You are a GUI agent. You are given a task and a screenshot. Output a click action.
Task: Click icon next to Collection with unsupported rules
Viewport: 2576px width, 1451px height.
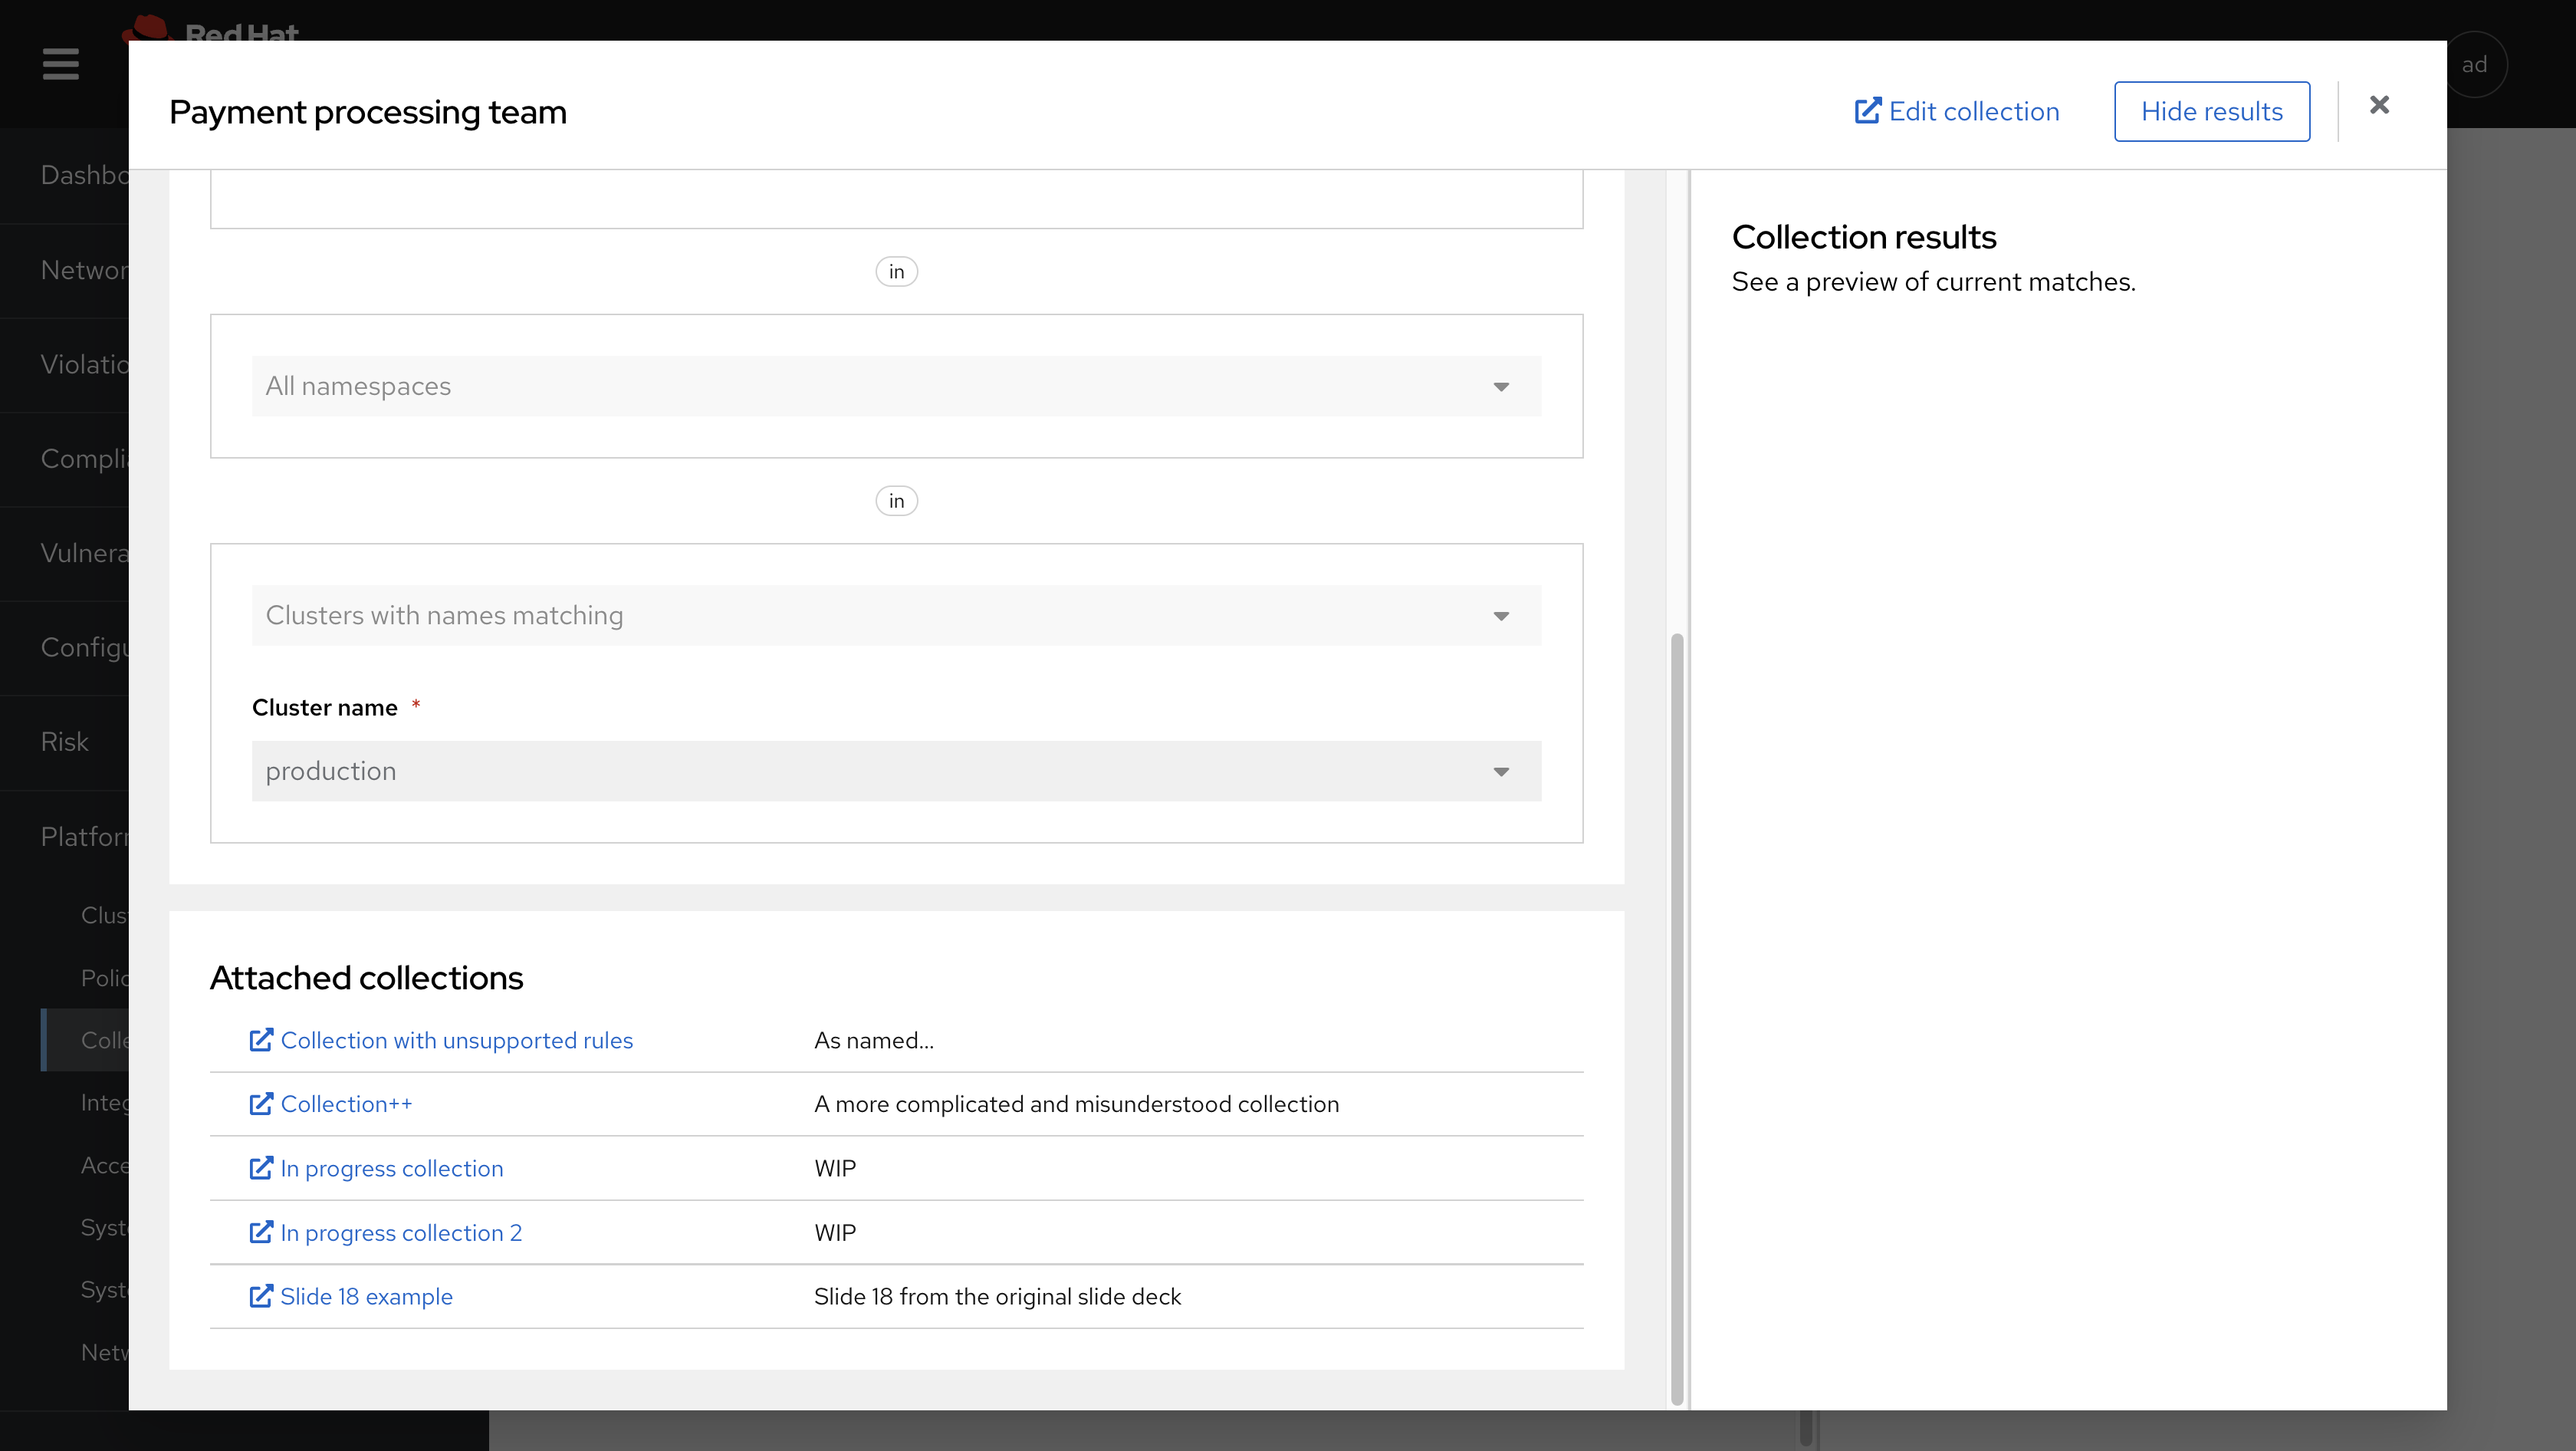click(260, 1040)
